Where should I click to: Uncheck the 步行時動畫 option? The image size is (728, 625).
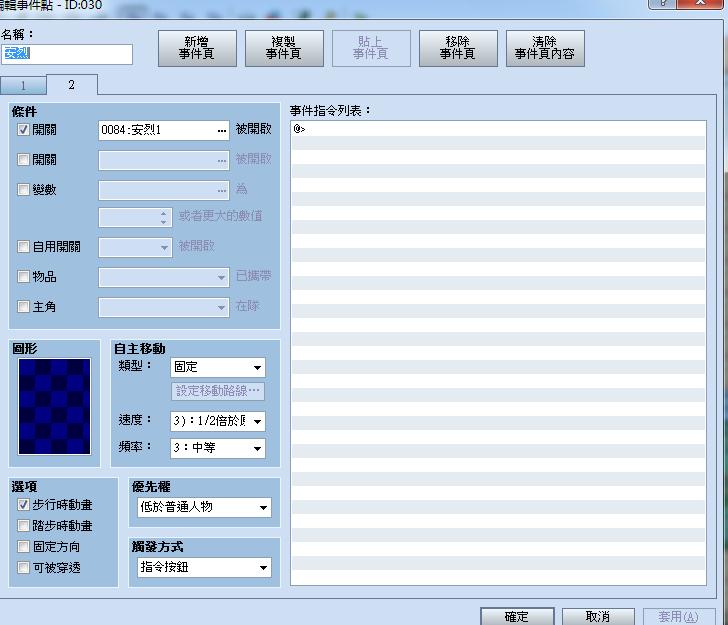click(23, 505)
